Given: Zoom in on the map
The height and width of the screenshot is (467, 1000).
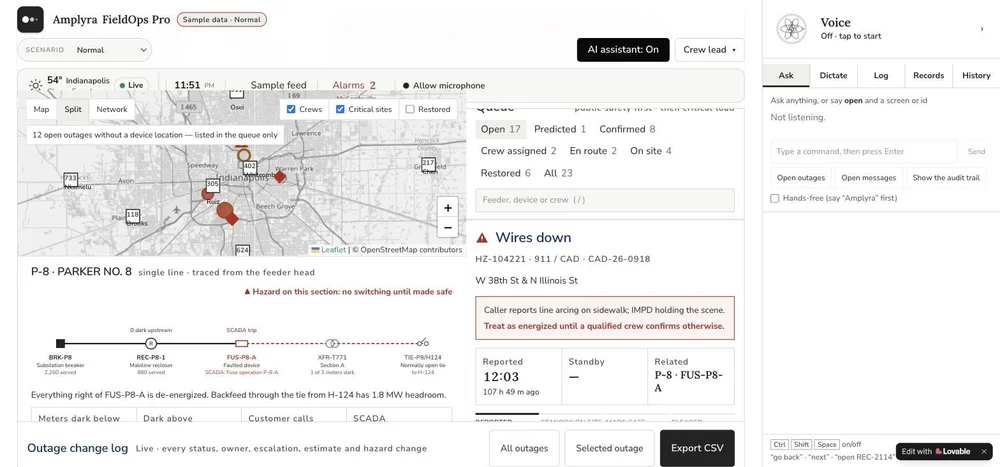Looking at the screenshot, I should 448,207.
